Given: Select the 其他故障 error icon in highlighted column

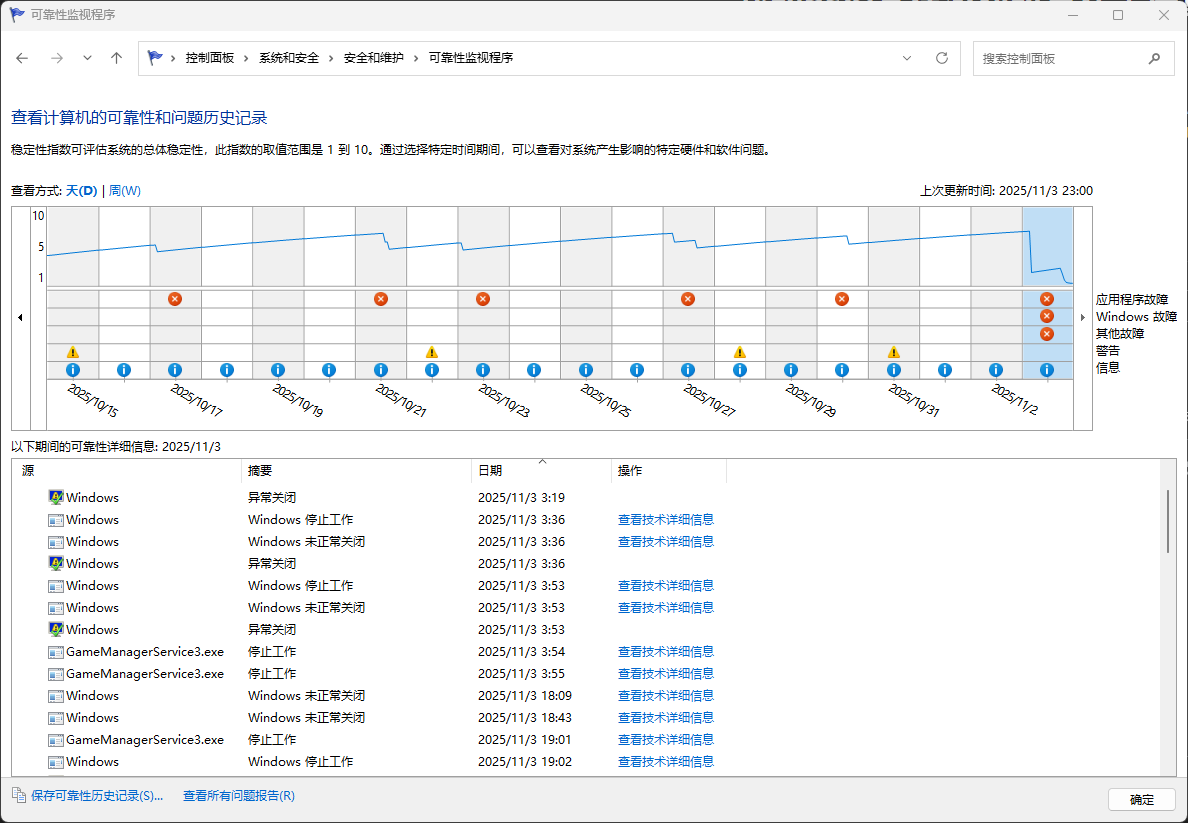Looking at the screenshot, I should [x=1047, y=334].
